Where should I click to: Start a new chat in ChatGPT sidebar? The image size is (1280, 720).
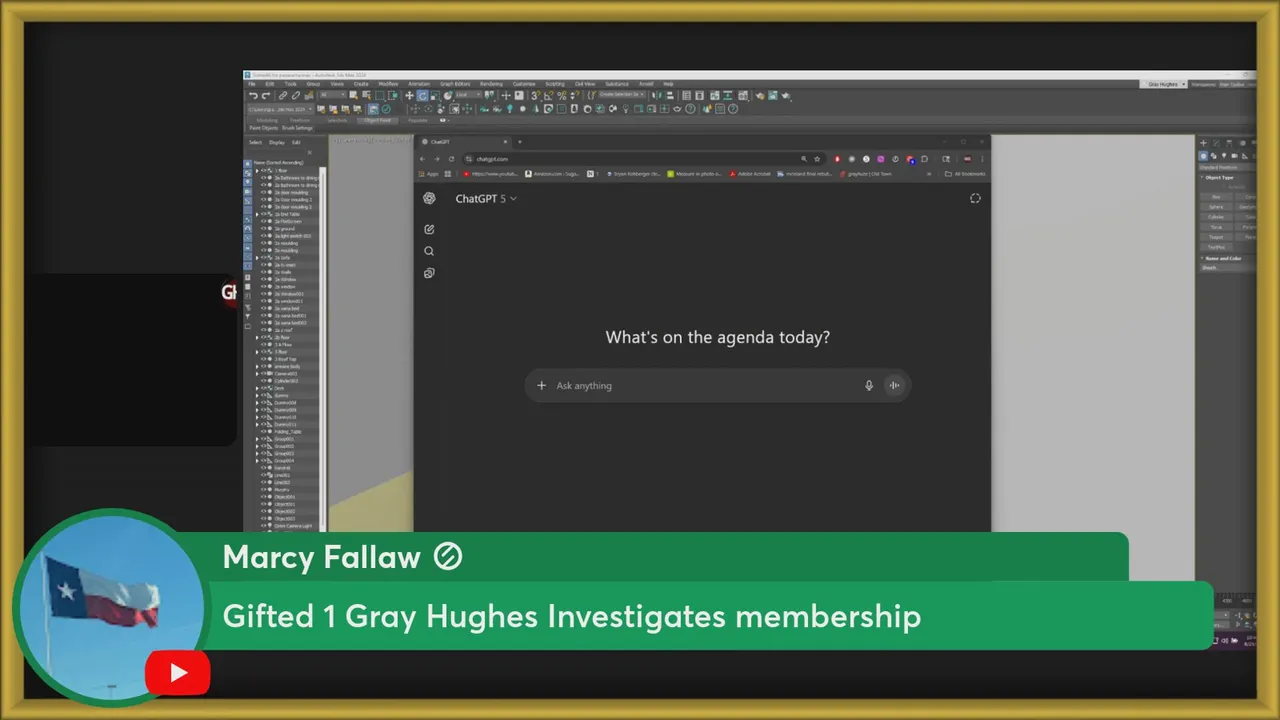[x=429, y=229]
